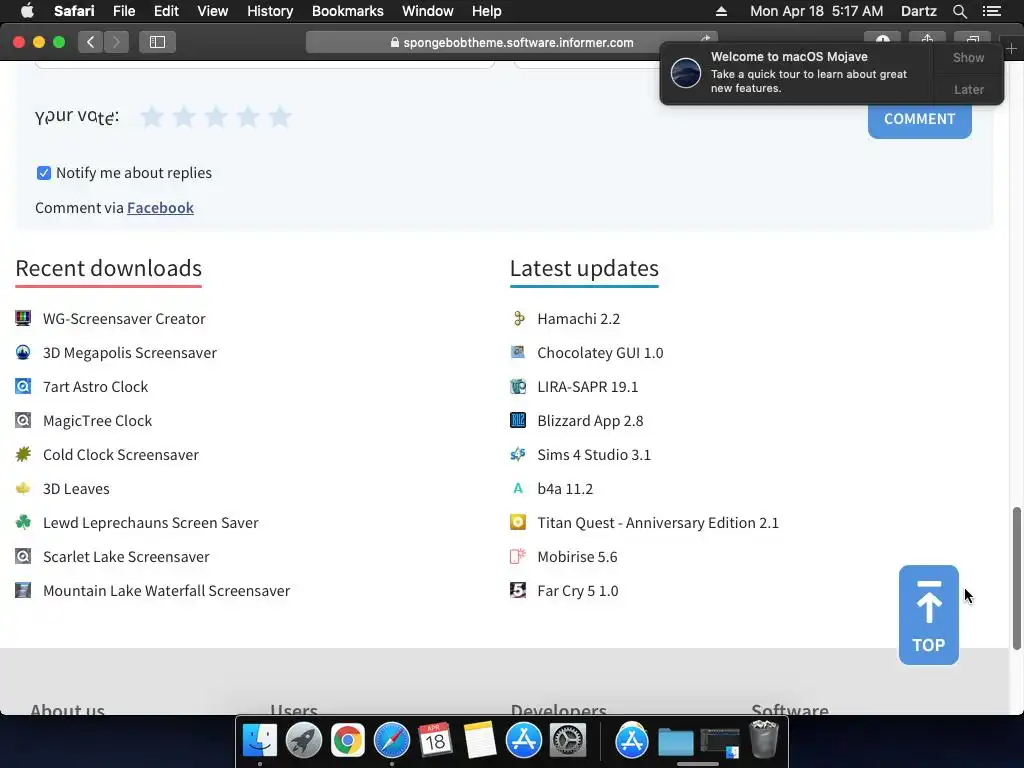Click the Far Cry 5 icon
This screenshot has height=768, width=1024.
[518, 590]
